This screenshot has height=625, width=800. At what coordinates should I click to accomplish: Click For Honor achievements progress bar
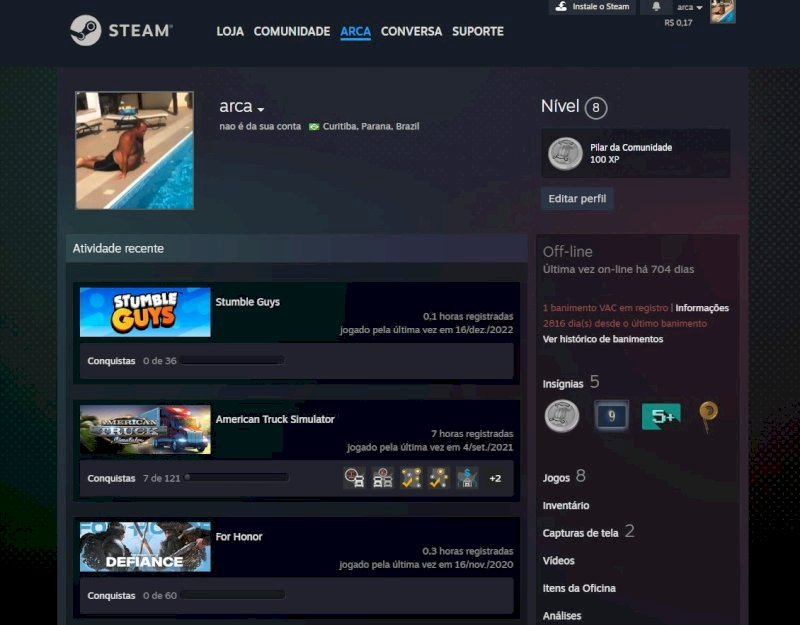point(233,595)
